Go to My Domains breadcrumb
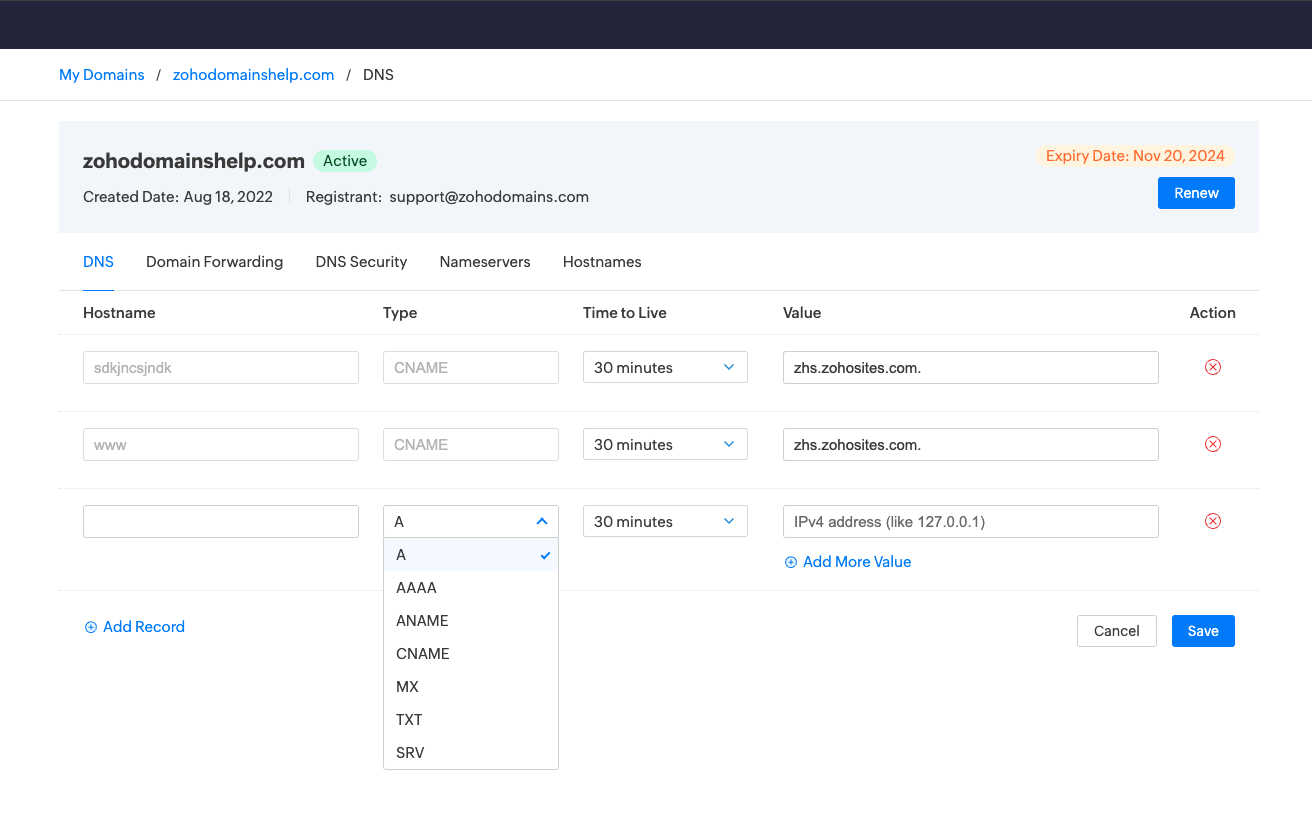Image resolution: width=1312 pixels, height=816 pixels. 102,75
